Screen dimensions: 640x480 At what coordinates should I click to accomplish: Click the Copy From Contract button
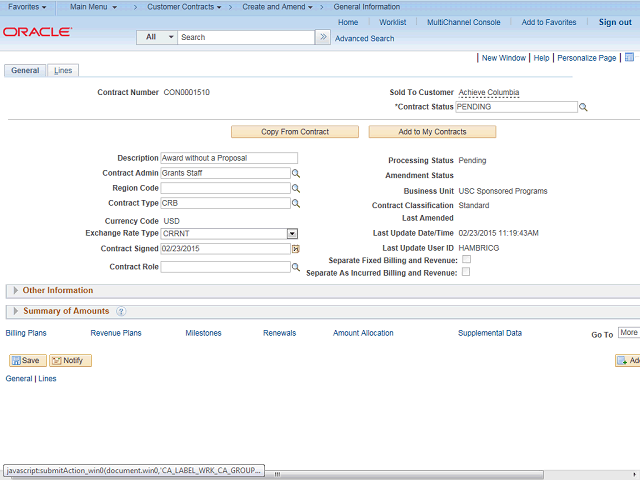coord(295,132)
